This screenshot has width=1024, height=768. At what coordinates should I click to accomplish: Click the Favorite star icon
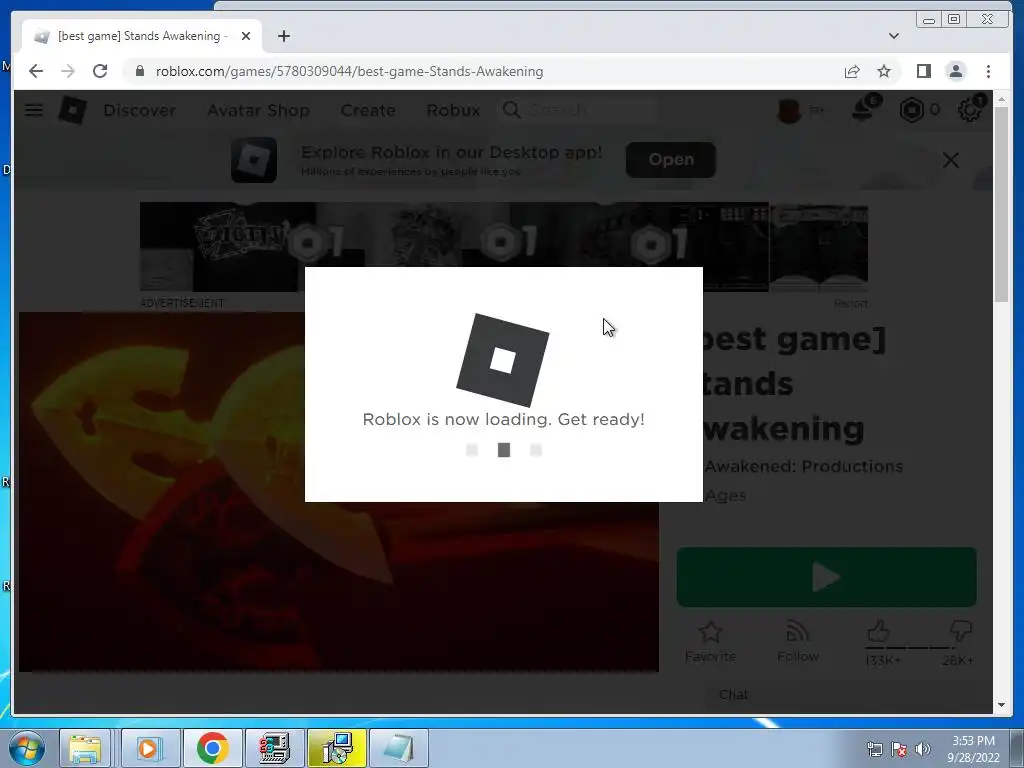[x=711, y=632]
